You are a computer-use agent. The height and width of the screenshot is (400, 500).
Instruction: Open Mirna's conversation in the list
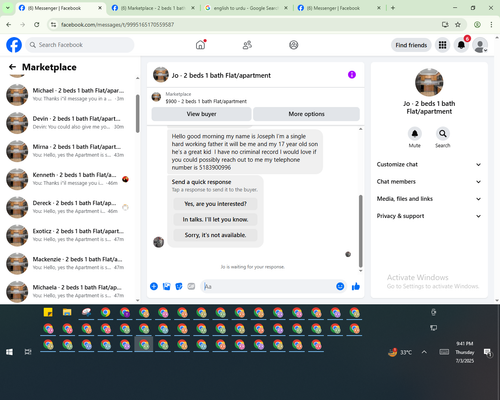pyautogui.click(x=68, y=151)
